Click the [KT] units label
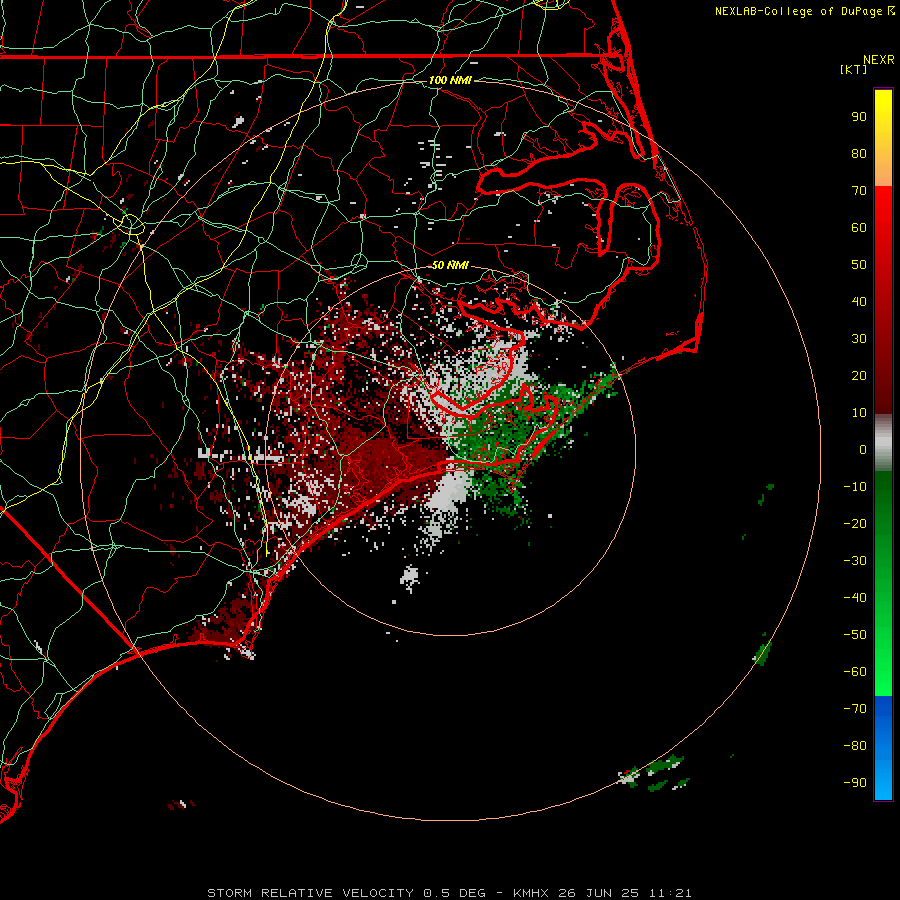This screenshot has width=900, height=900. pos(854,69)
